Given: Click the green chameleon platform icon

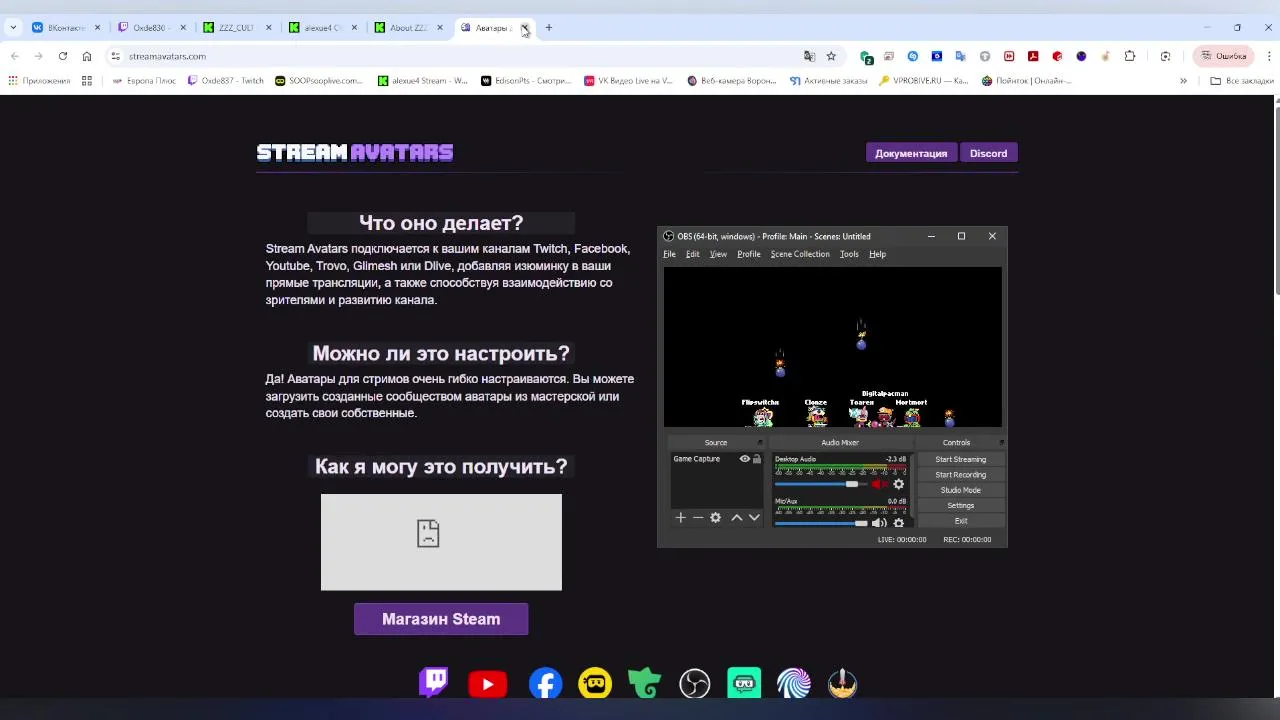Looking at the screenshot, I should click(x=645, y=684).
